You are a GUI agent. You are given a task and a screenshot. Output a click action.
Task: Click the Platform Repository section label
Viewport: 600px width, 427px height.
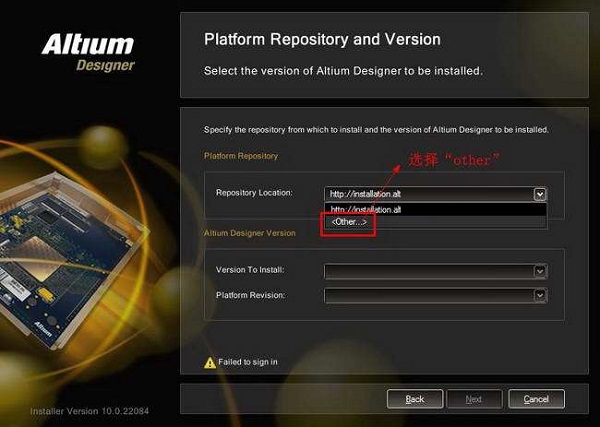241,156
